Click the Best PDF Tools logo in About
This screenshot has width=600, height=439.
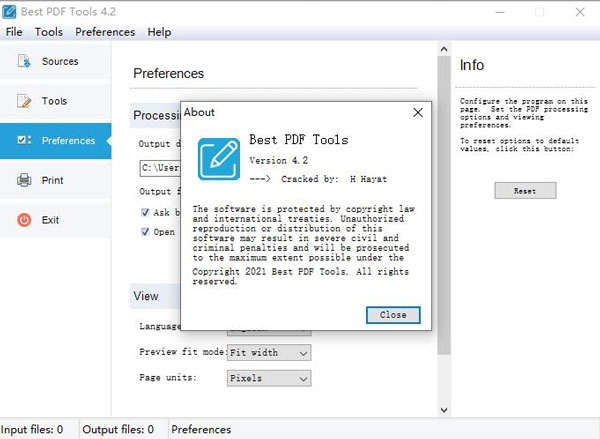pos(219,159)
